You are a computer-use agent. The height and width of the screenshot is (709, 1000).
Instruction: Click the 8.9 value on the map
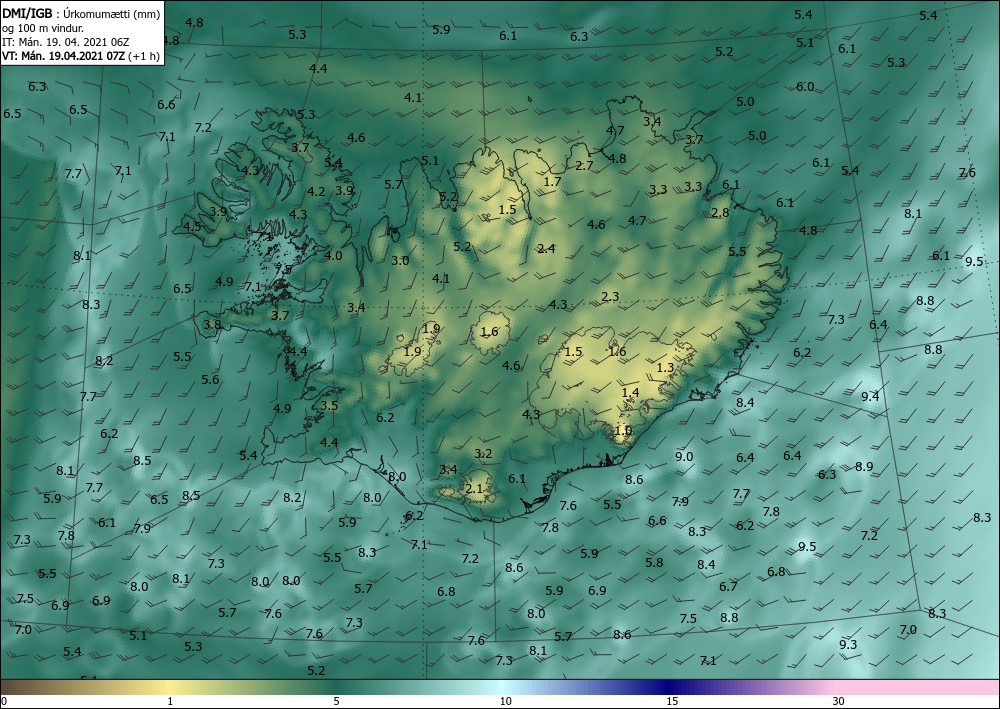[864, 467]
